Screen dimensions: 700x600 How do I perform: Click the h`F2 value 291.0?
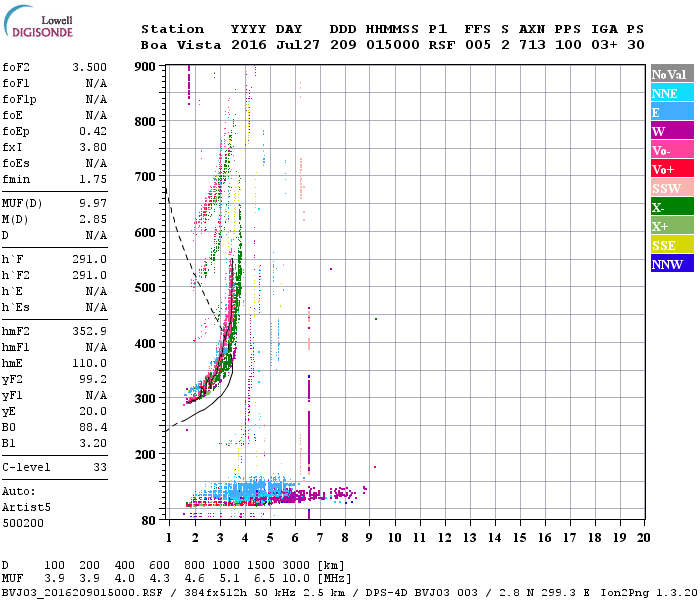click(x=90, y=275)
